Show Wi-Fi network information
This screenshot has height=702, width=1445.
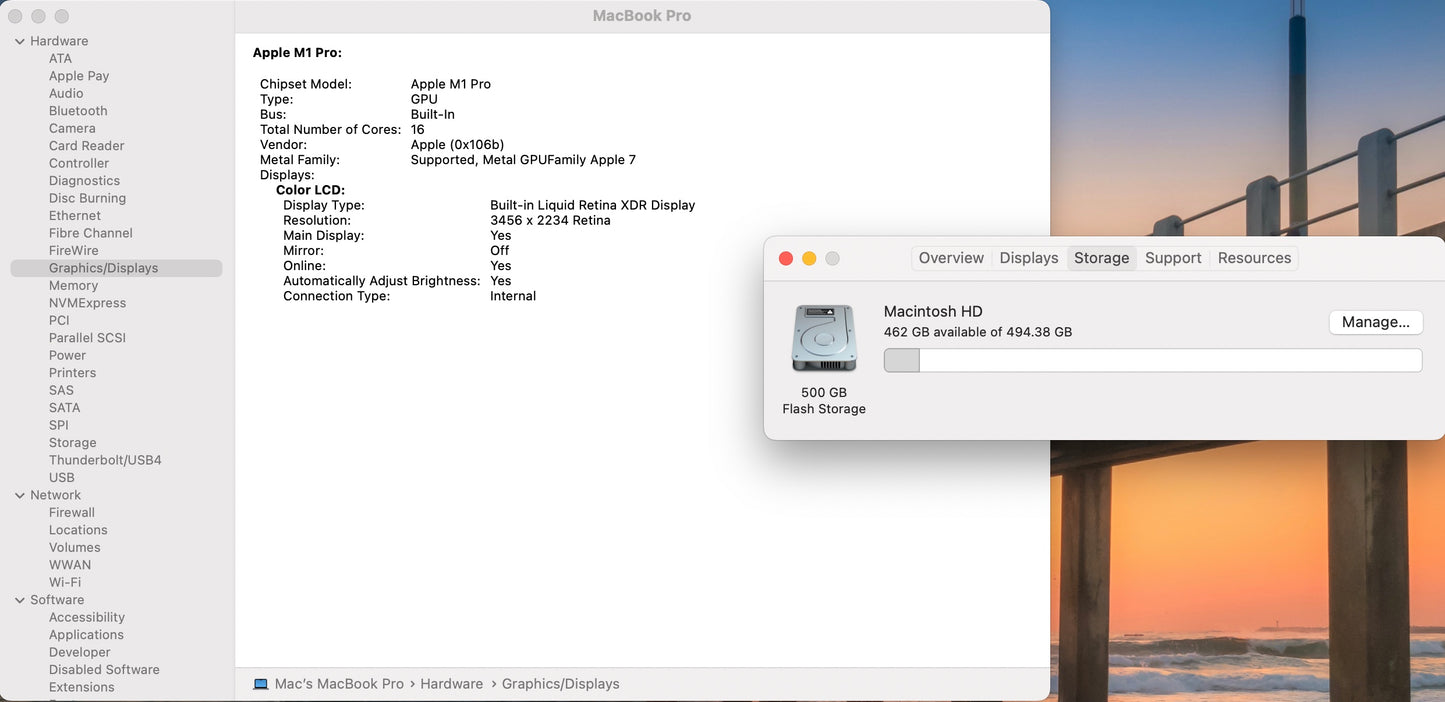[65, 582]
